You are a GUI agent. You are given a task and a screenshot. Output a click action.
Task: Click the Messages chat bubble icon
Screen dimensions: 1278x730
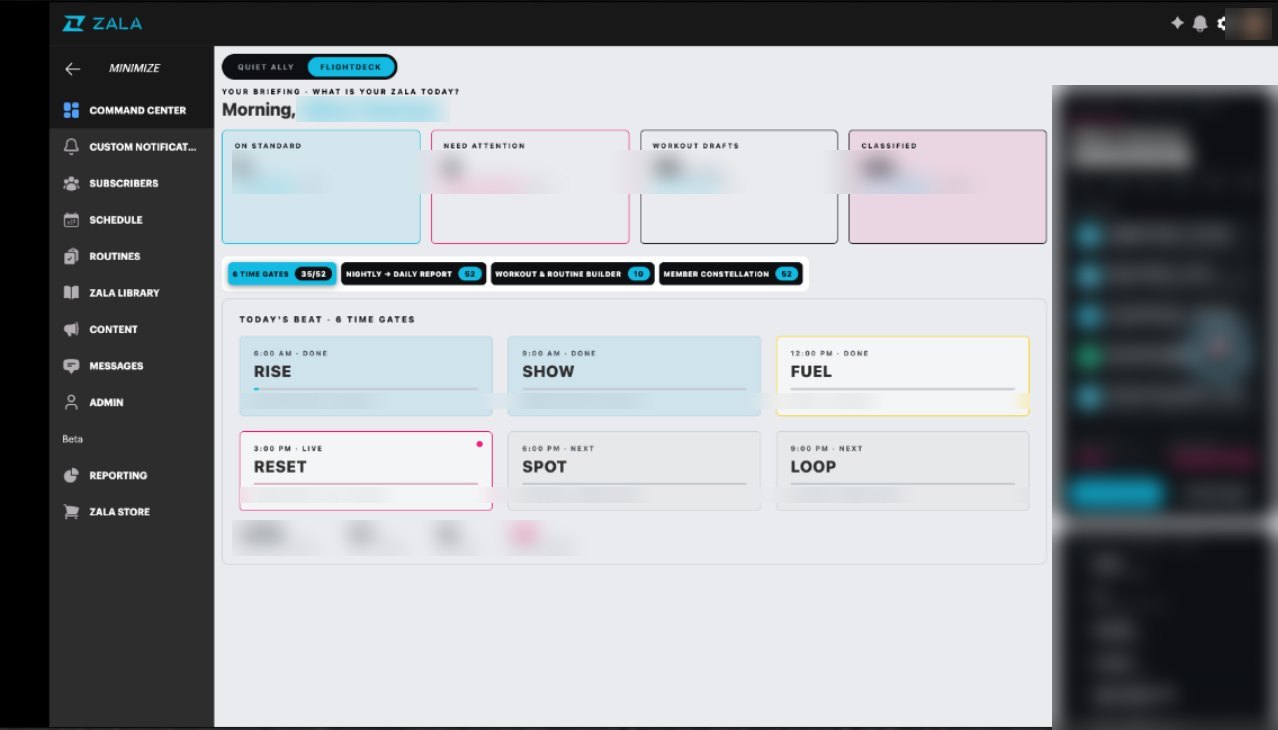71,366
